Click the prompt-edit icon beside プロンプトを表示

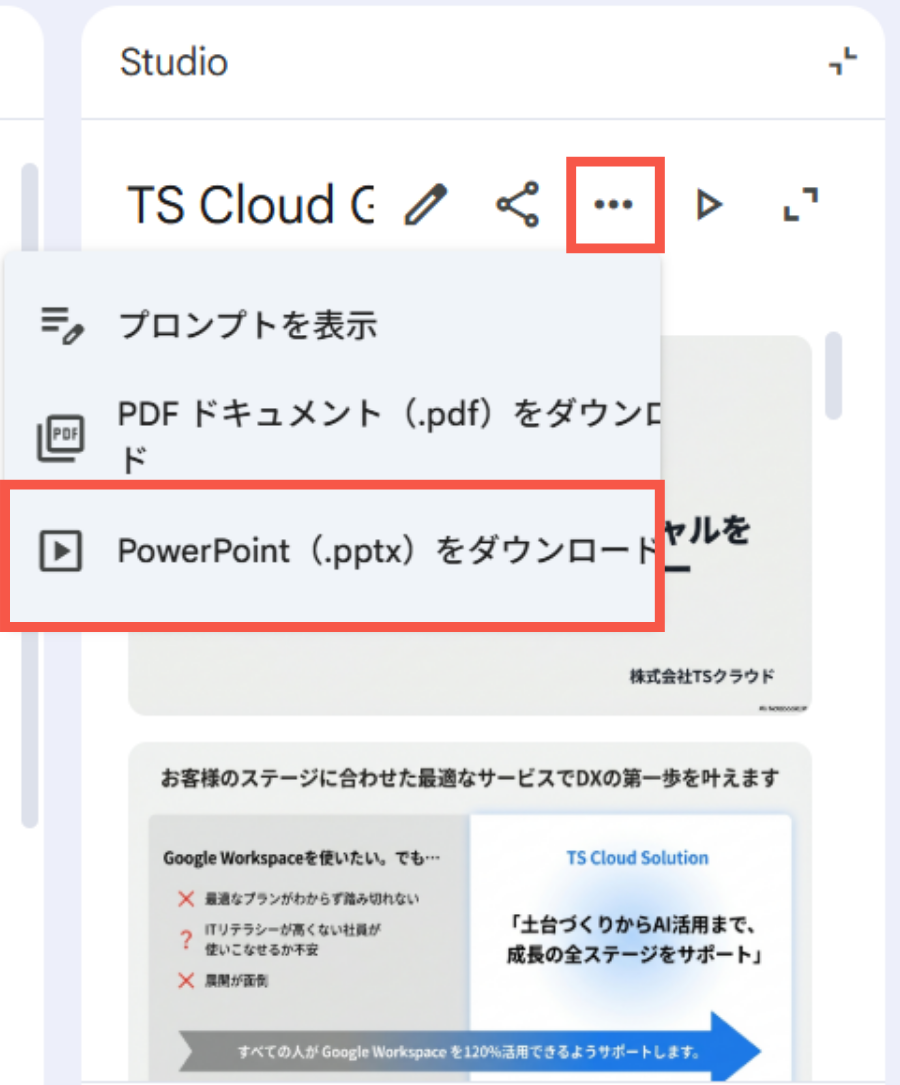tap(60, 325)
